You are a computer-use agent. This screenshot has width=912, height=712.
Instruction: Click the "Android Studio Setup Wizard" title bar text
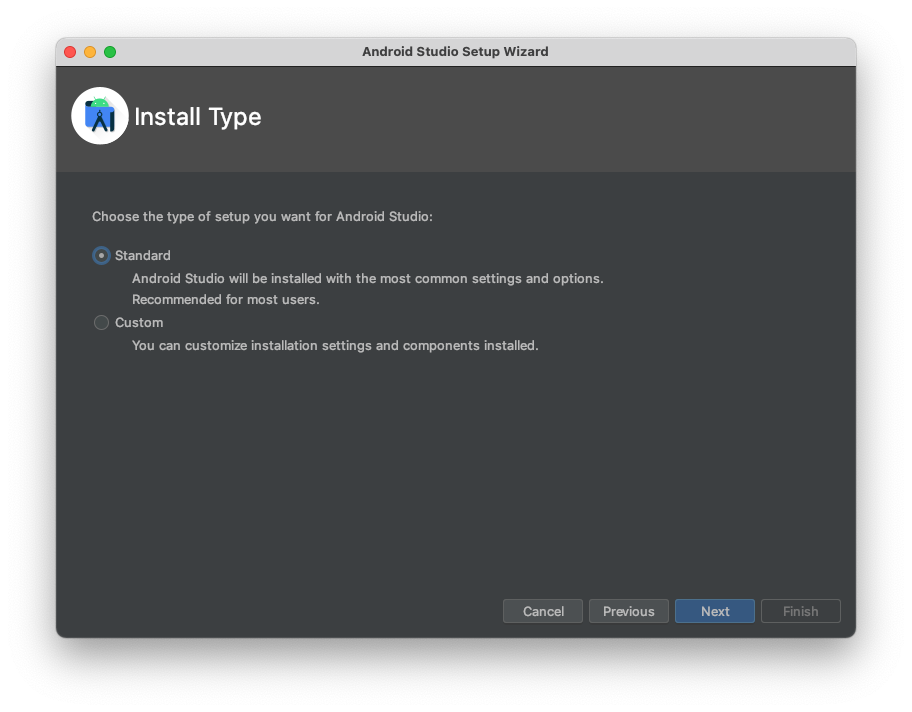coord(455,52)
